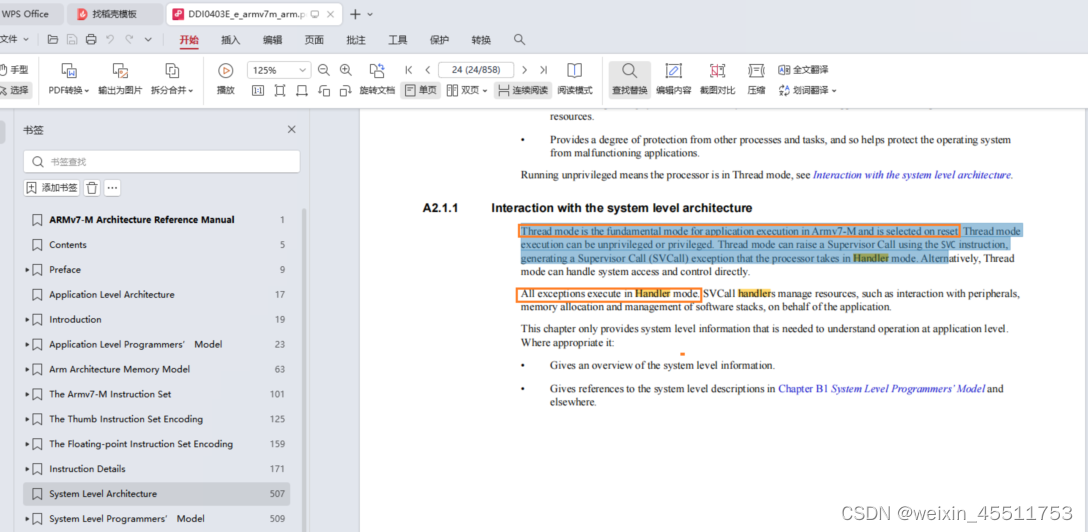Rotate page counterclockwise icon

tap(324, 90)
